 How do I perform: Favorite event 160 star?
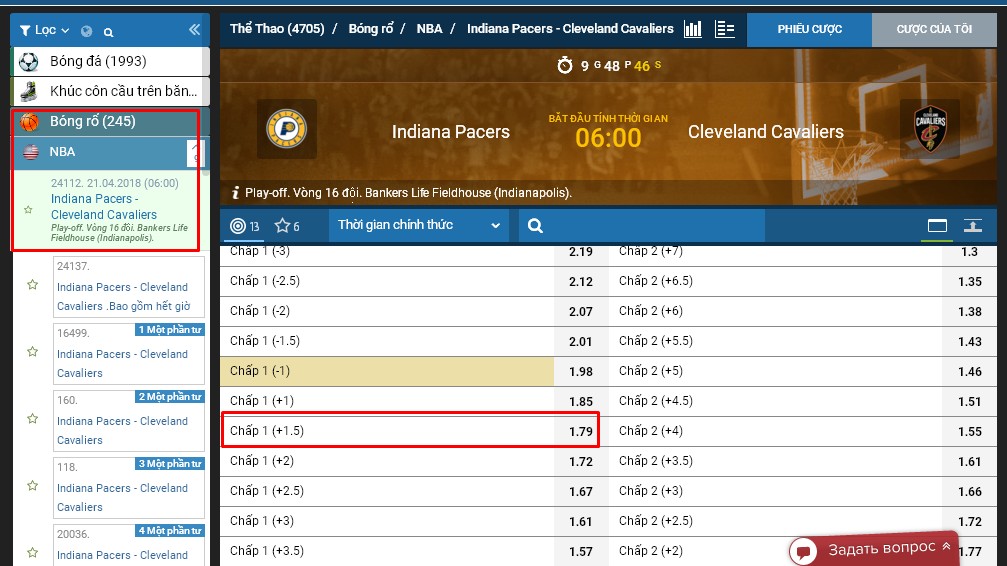click(33, 419)
